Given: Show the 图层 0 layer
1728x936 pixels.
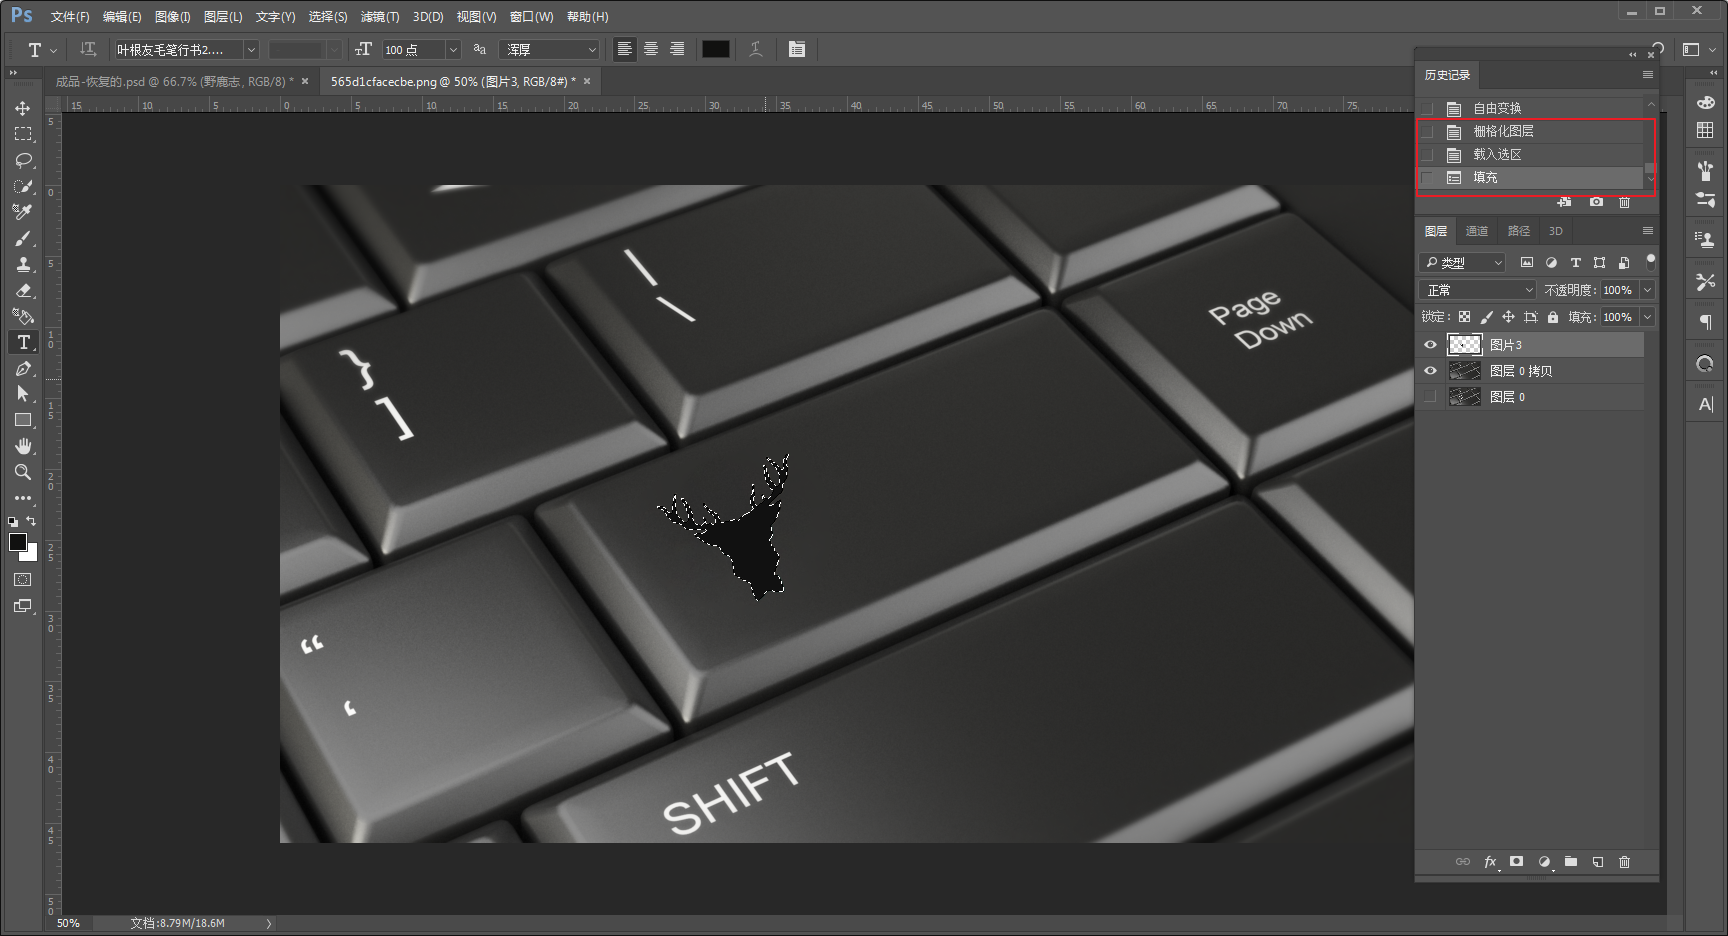Looking at the screenshot, I should [1430, 397].
